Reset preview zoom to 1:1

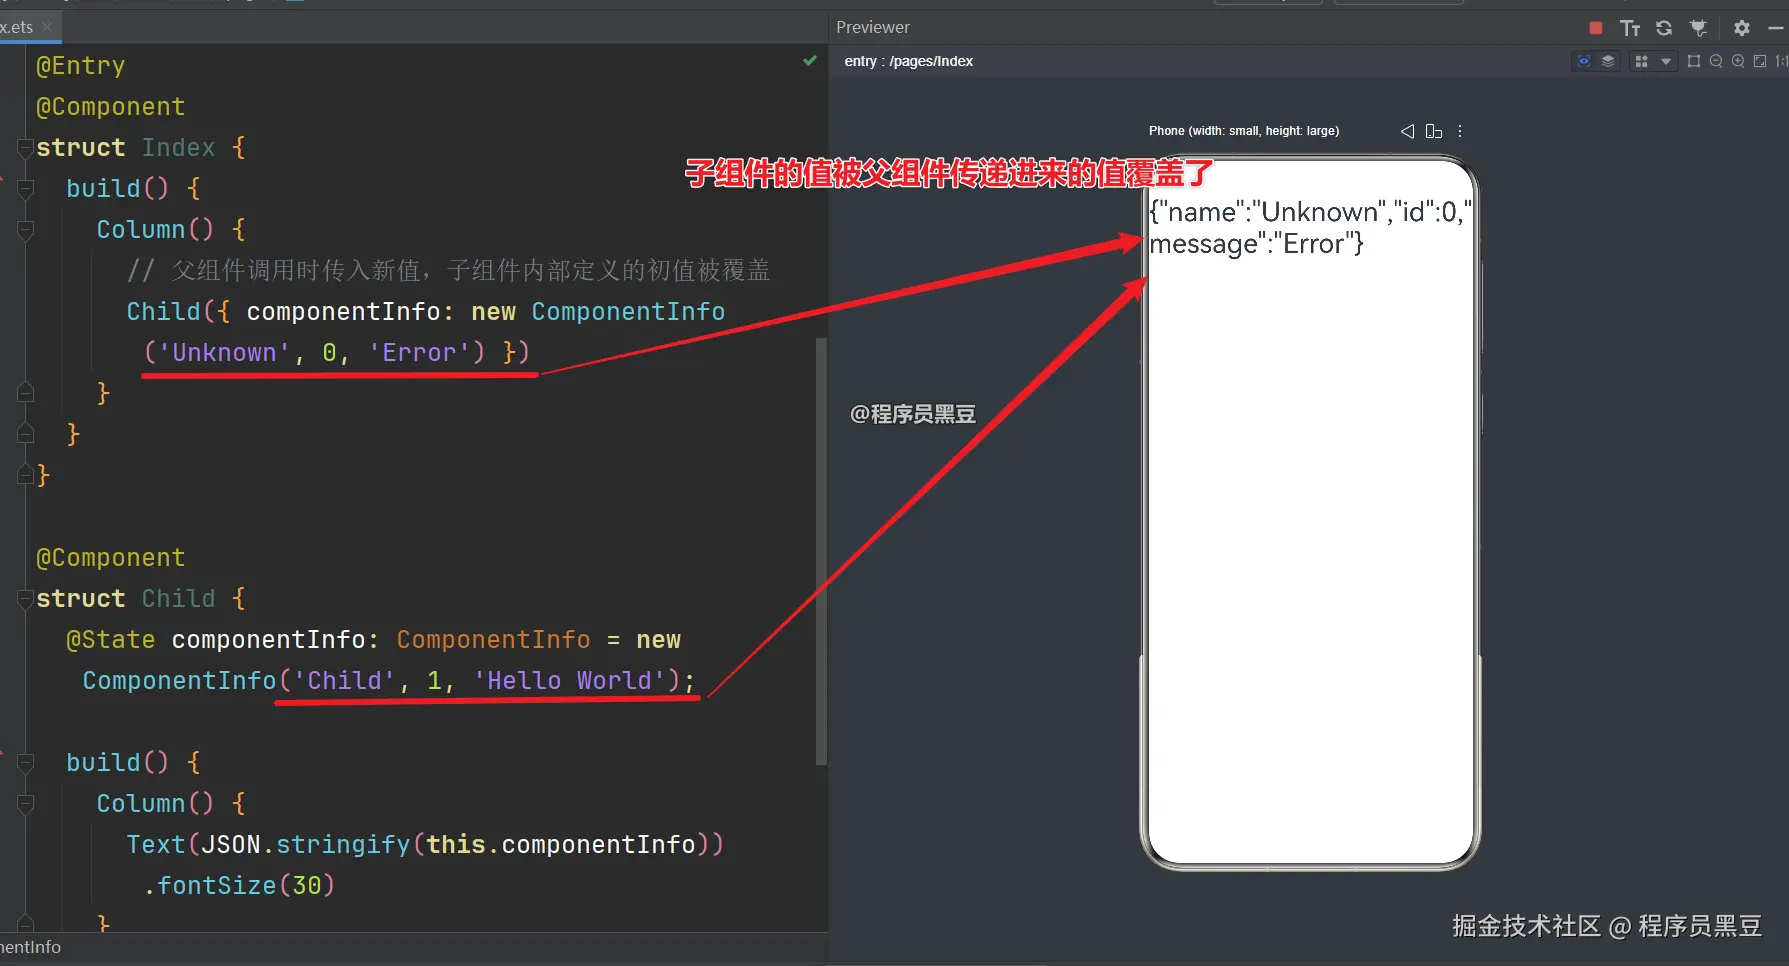1781,61
